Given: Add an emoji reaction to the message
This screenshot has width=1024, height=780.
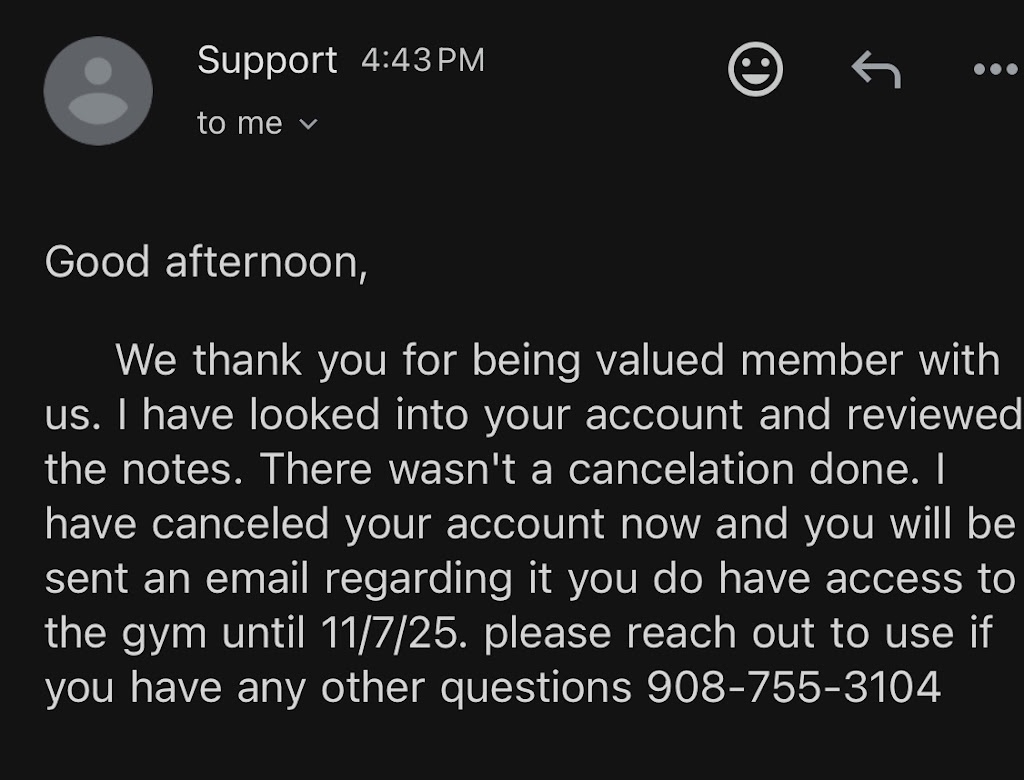Looking at the screenshot, I should tap(755, 71).
